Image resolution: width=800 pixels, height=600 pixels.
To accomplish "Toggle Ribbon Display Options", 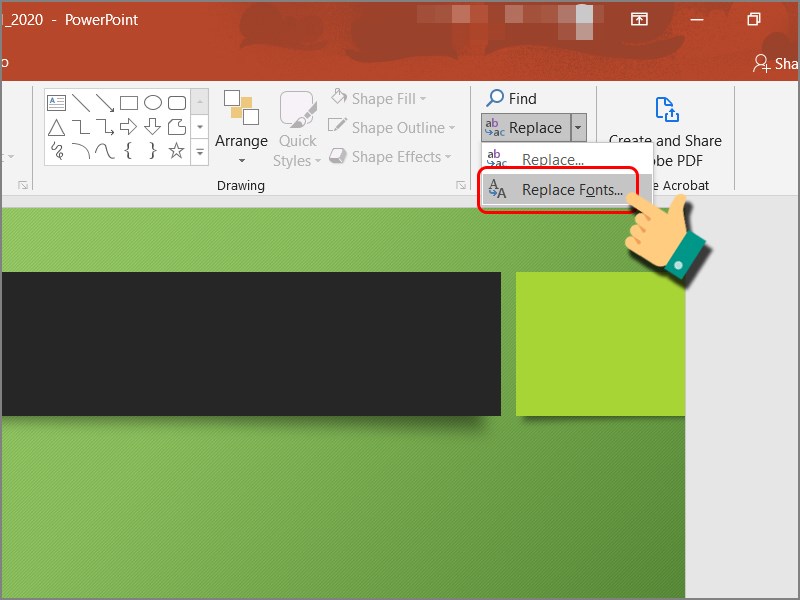I will click(x=639, y=19).
